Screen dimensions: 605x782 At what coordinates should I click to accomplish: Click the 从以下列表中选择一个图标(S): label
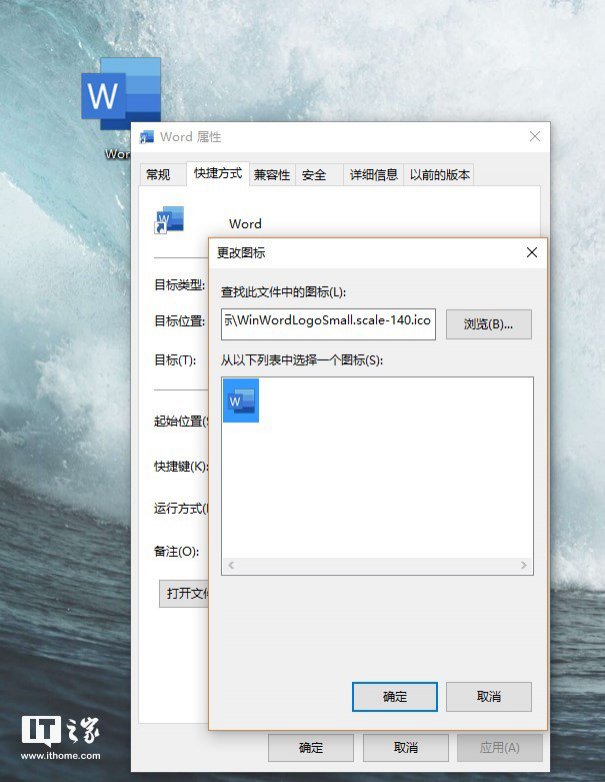click(x=302, y=360)
